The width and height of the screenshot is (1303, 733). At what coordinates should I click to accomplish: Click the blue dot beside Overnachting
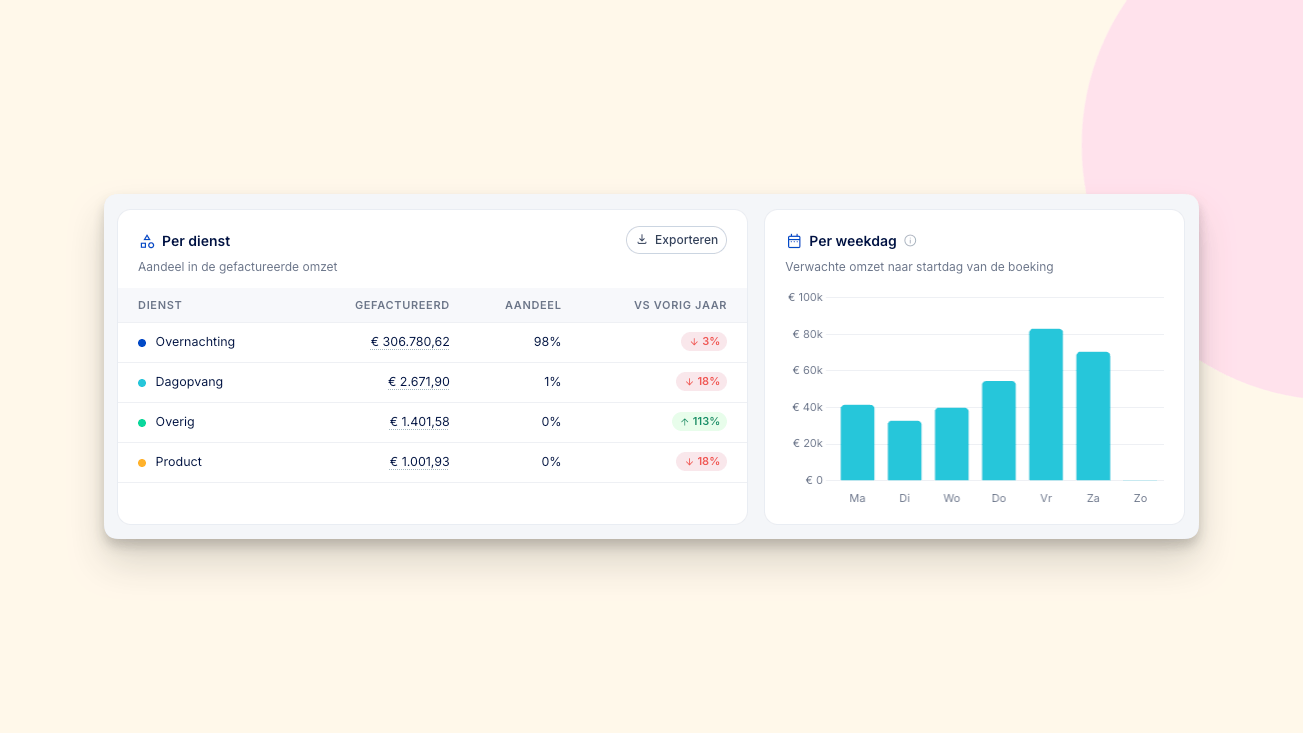tap(142, 343)
